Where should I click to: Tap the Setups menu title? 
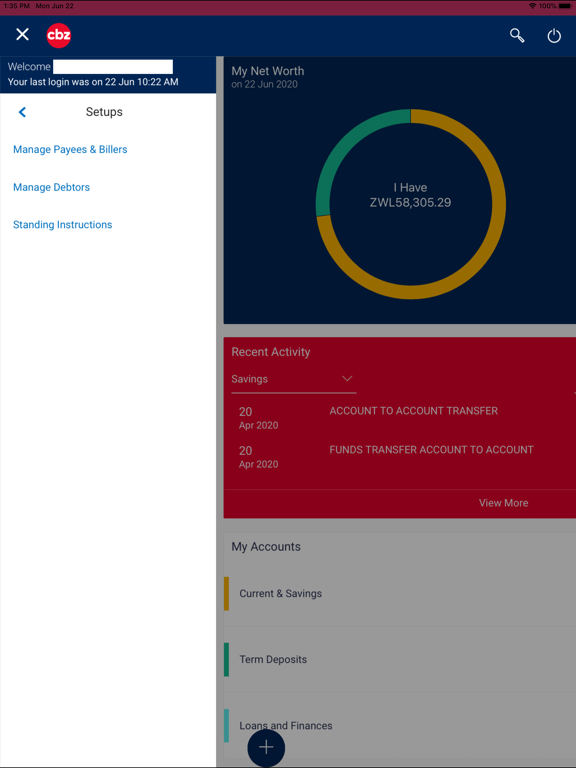pyautogui.click(x=104, y=112)
